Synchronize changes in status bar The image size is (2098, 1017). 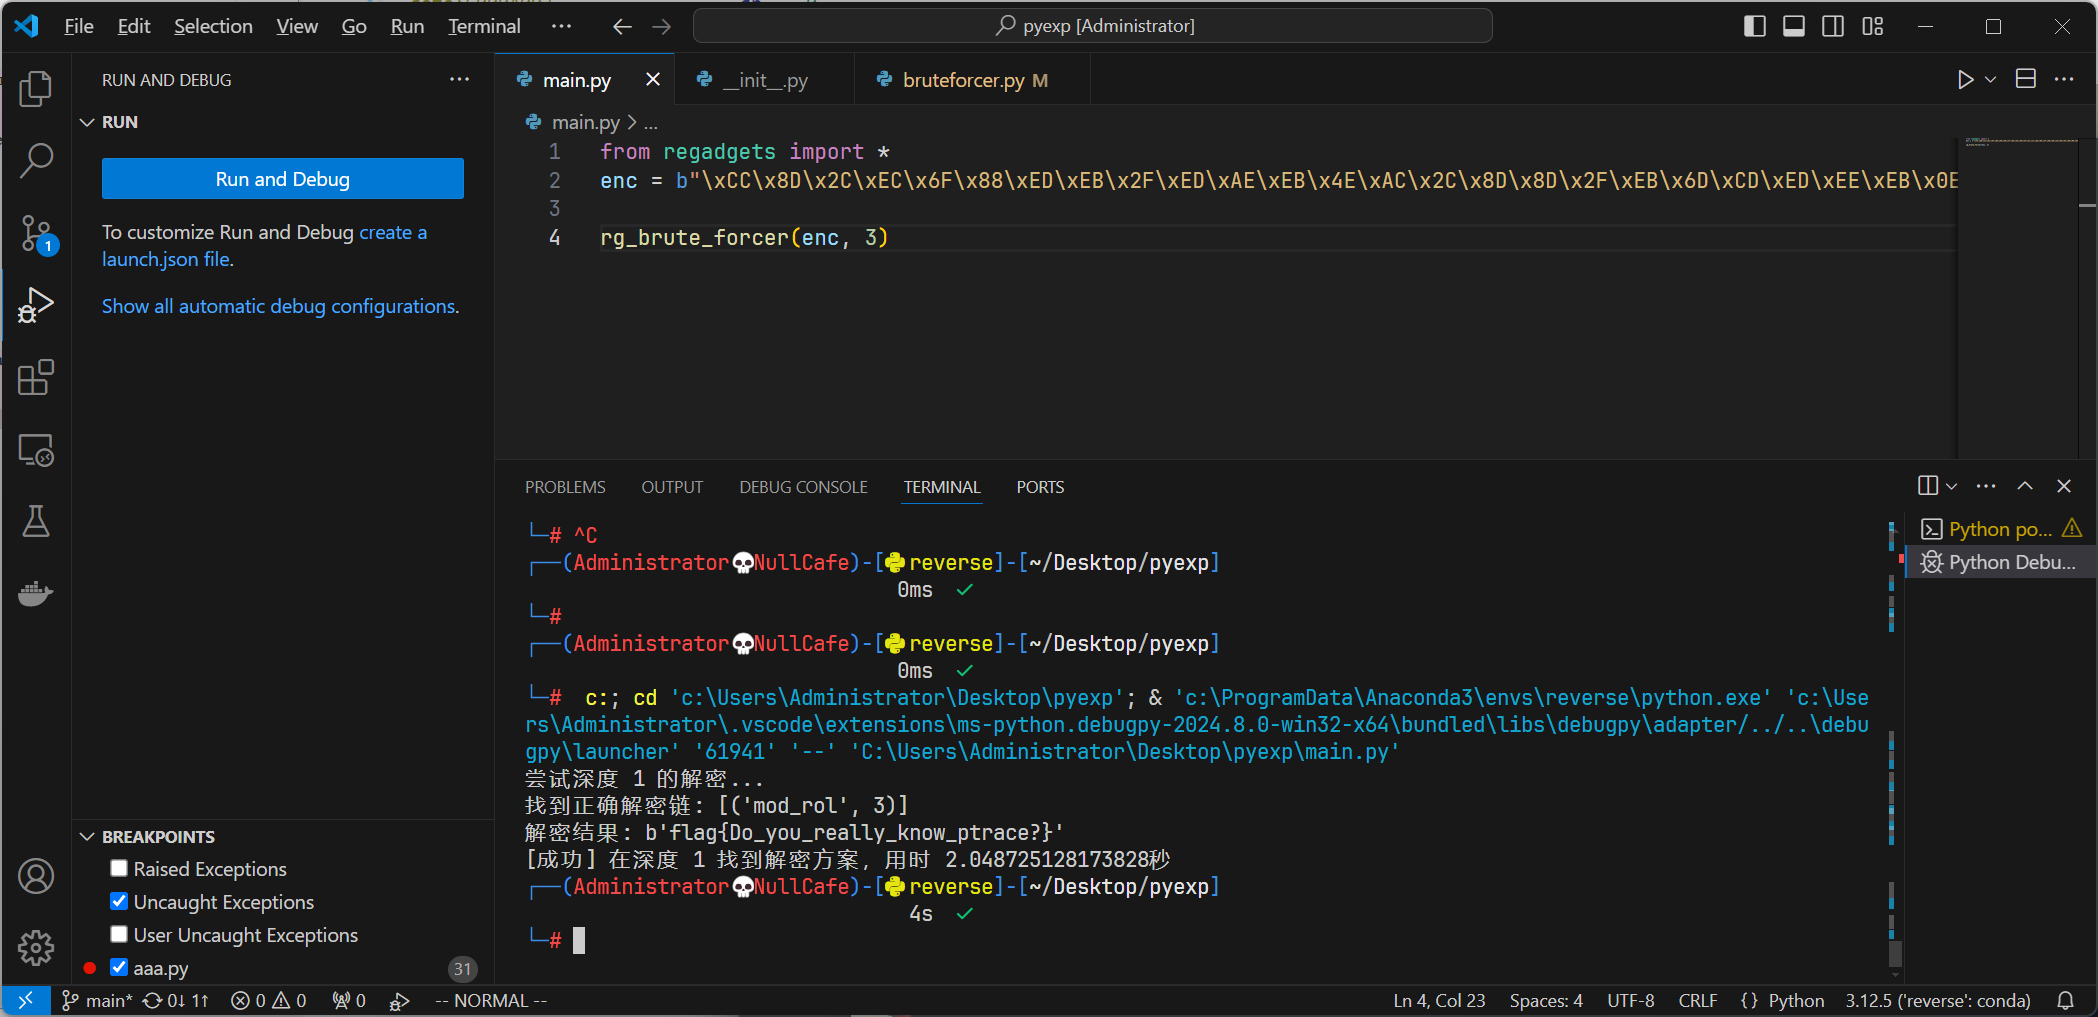coord(176,1001)
